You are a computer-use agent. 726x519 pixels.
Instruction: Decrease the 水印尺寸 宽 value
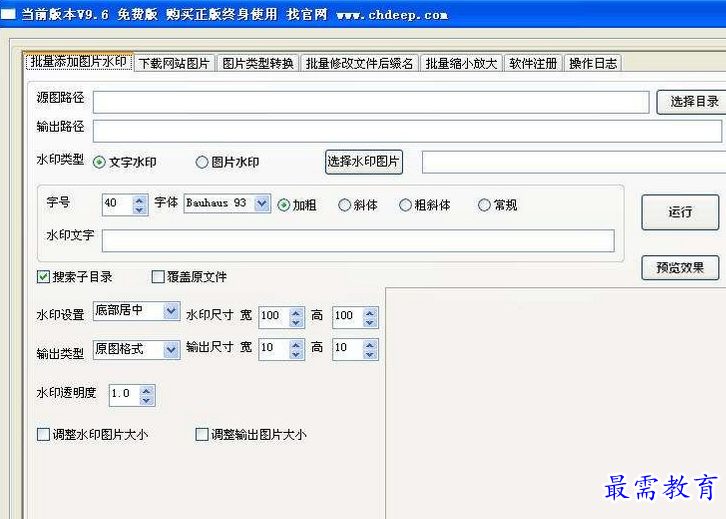tap(296, 323)
